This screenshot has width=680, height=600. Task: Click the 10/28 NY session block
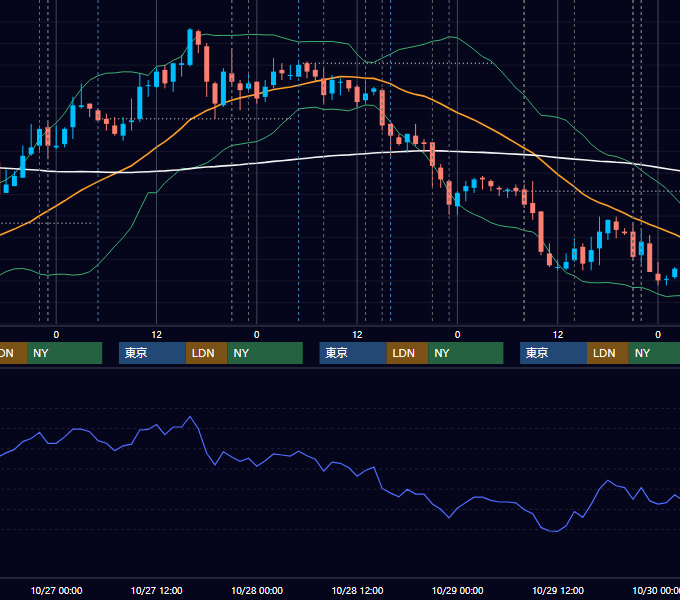click(466, 353)
